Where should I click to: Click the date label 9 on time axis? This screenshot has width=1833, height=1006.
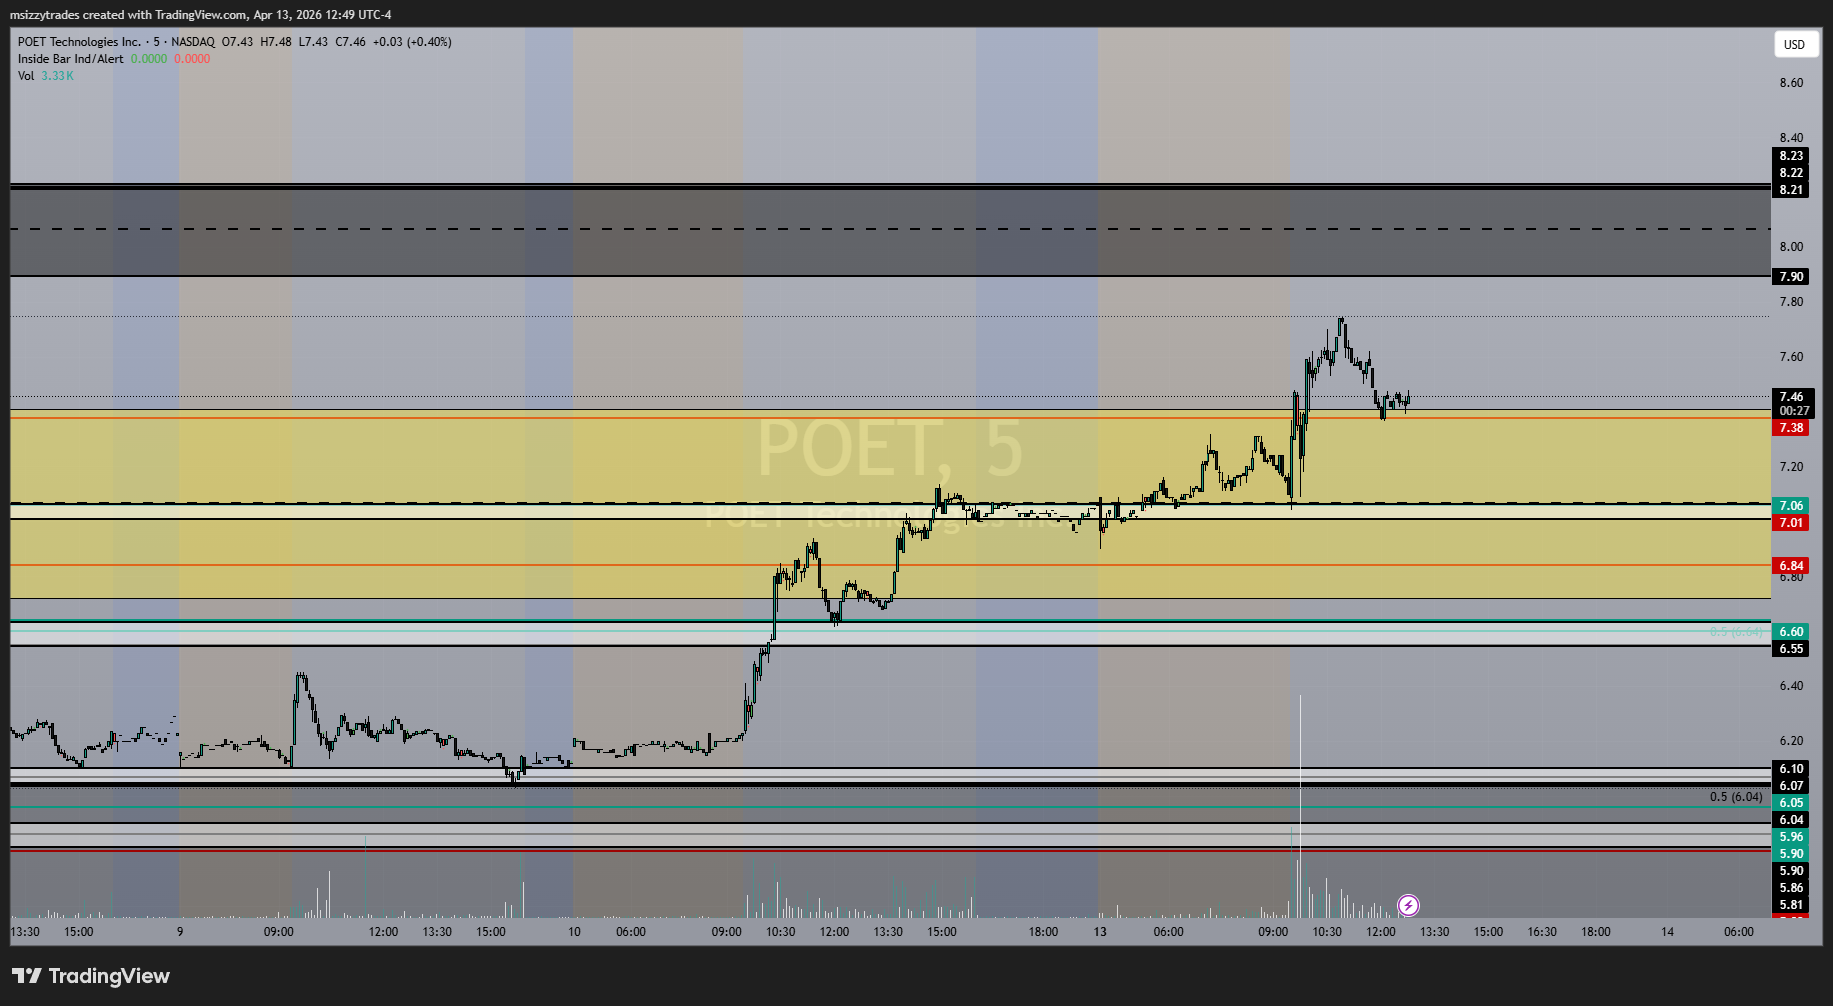point(180,932)
